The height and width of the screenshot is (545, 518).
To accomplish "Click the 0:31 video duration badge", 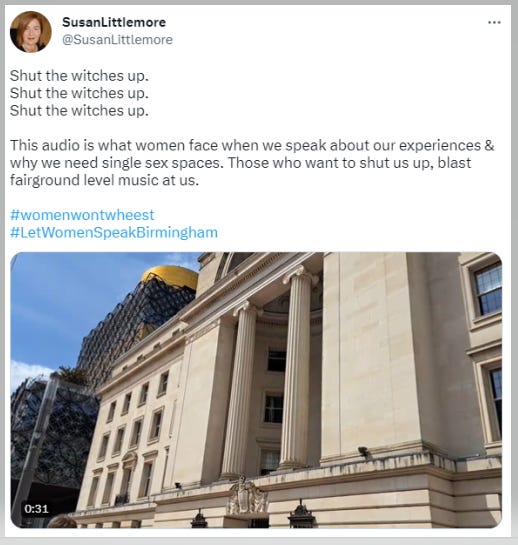I will click(x=37, y=509).
